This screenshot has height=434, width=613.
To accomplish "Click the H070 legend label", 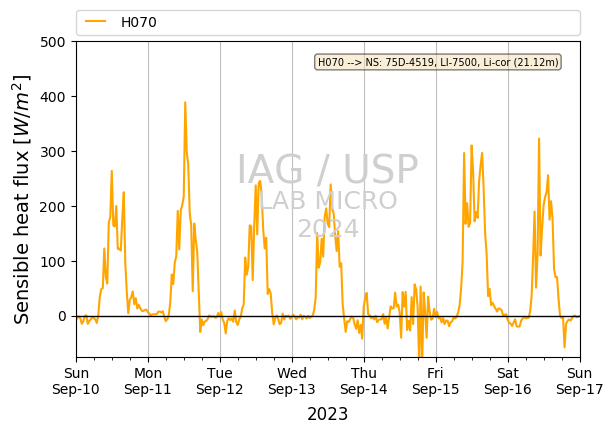I will click(138, 22).
